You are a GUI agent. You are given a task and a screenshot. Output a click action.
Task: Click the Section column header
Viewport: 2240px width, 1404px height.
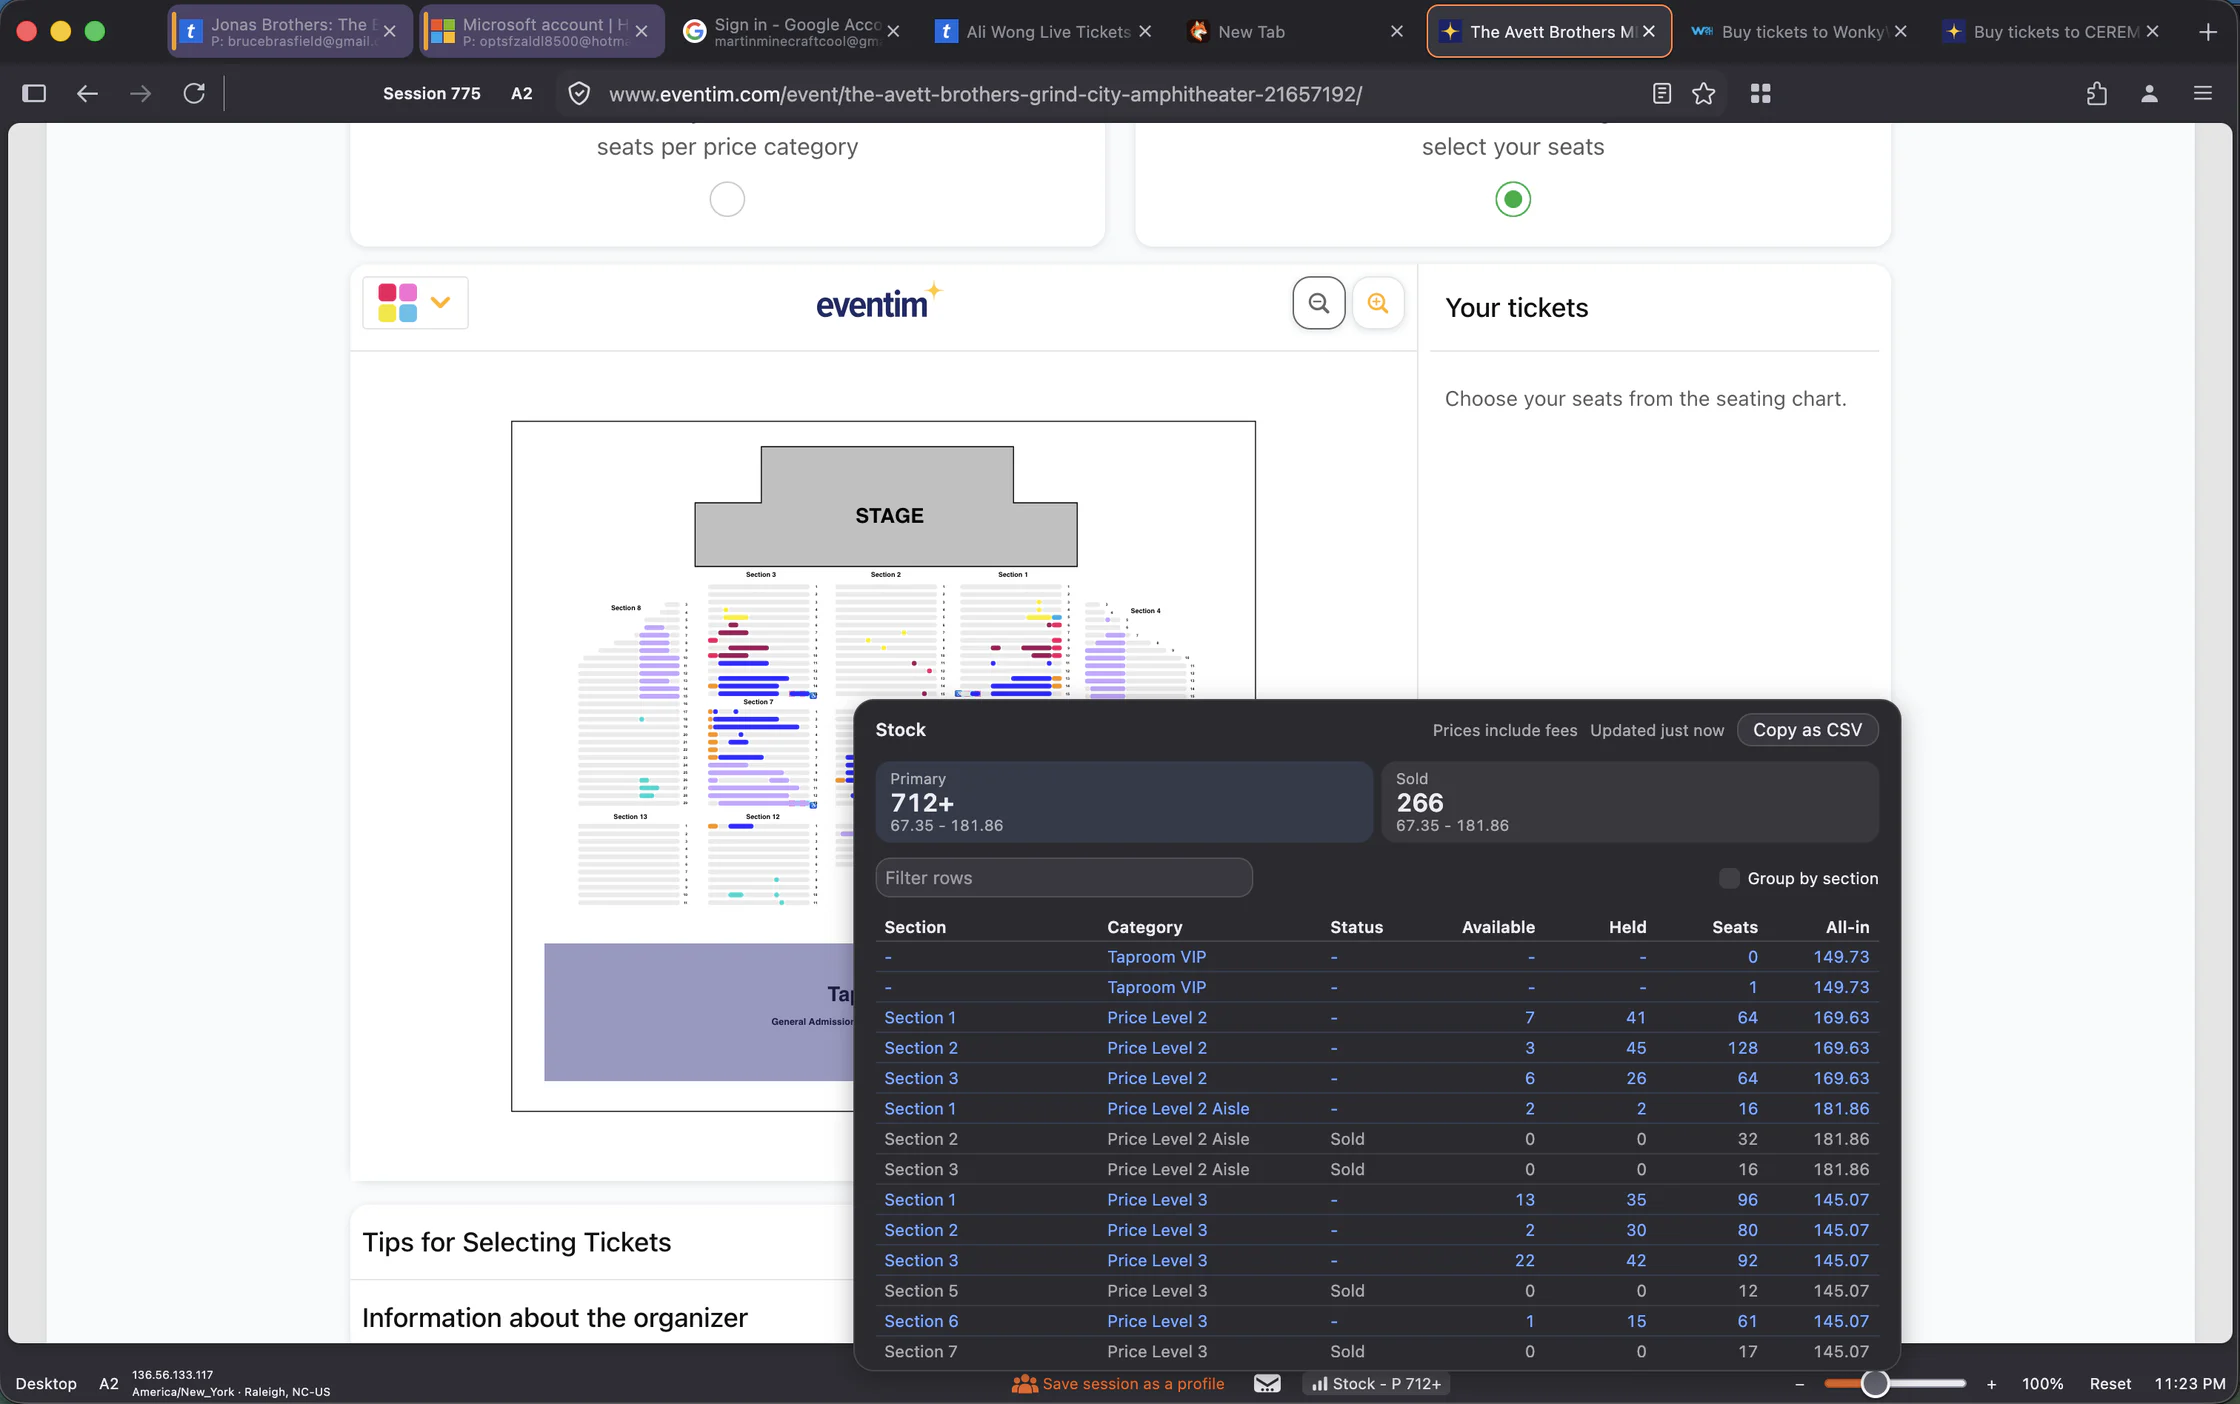tap(915, 927)
